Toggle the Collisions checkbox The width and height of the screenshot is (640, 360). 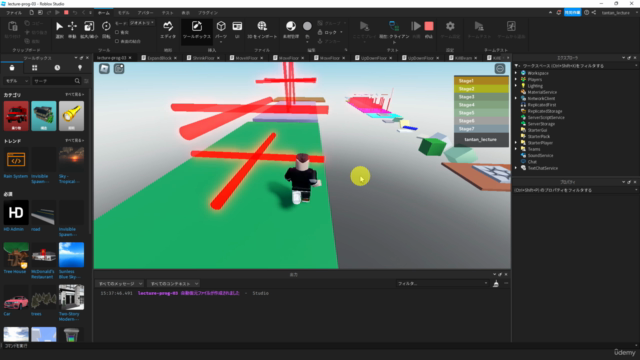(117, 32)
